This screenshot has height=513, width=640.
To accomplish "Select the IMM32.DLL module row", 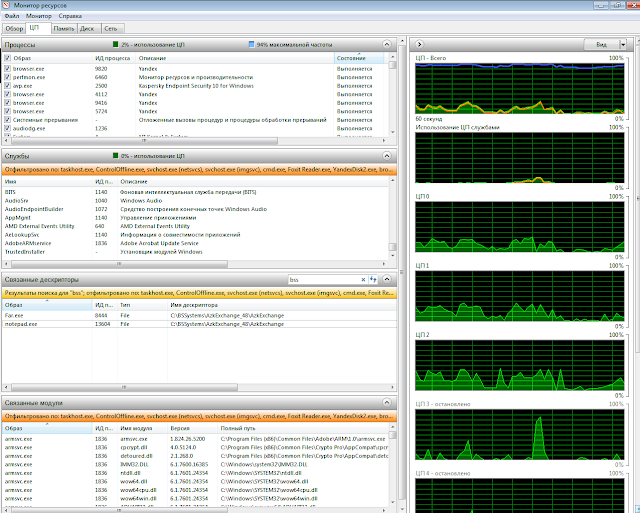I will click(195, 464).
